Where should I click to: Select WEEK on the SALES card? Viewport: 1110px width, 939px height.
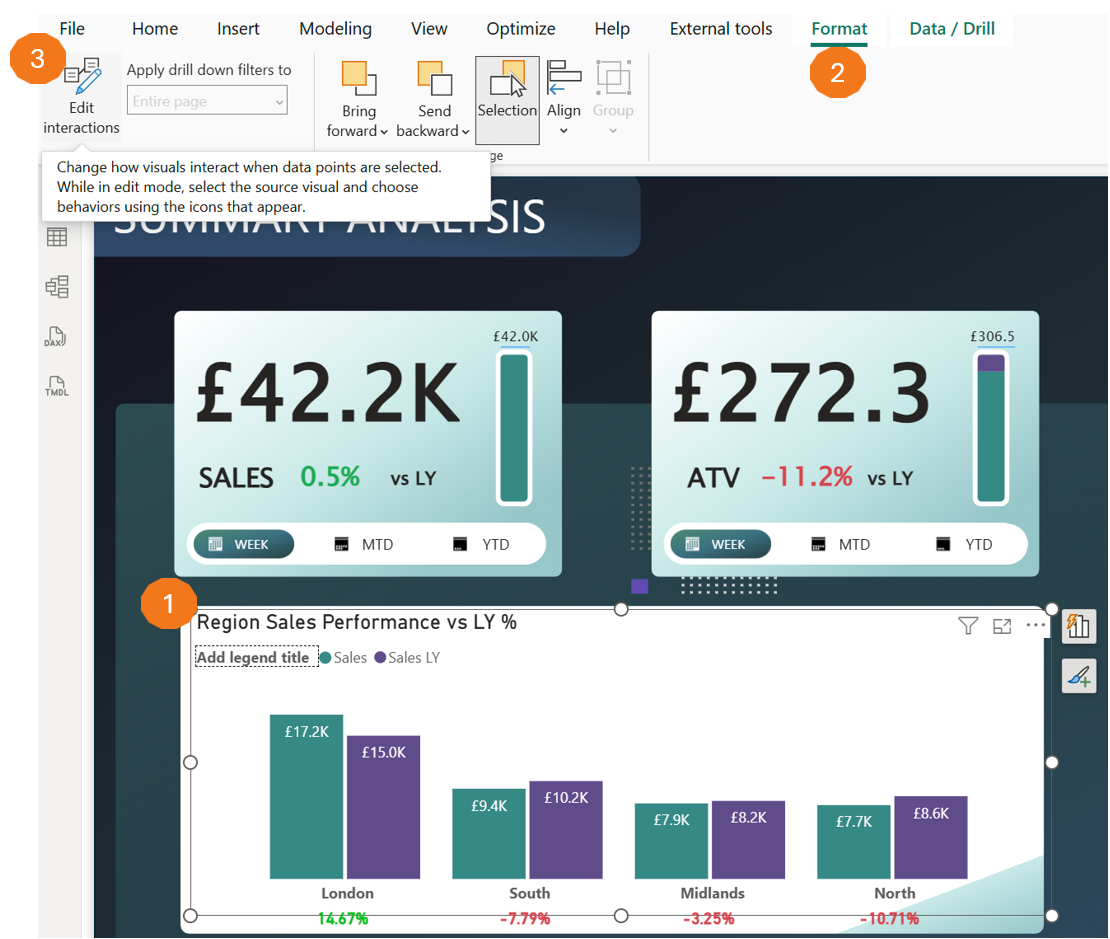click(x=244, y=544)
